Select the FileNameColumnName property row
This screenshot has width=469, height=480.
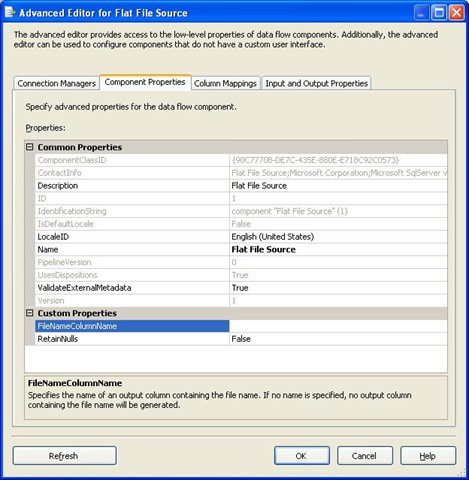(132, 326)
